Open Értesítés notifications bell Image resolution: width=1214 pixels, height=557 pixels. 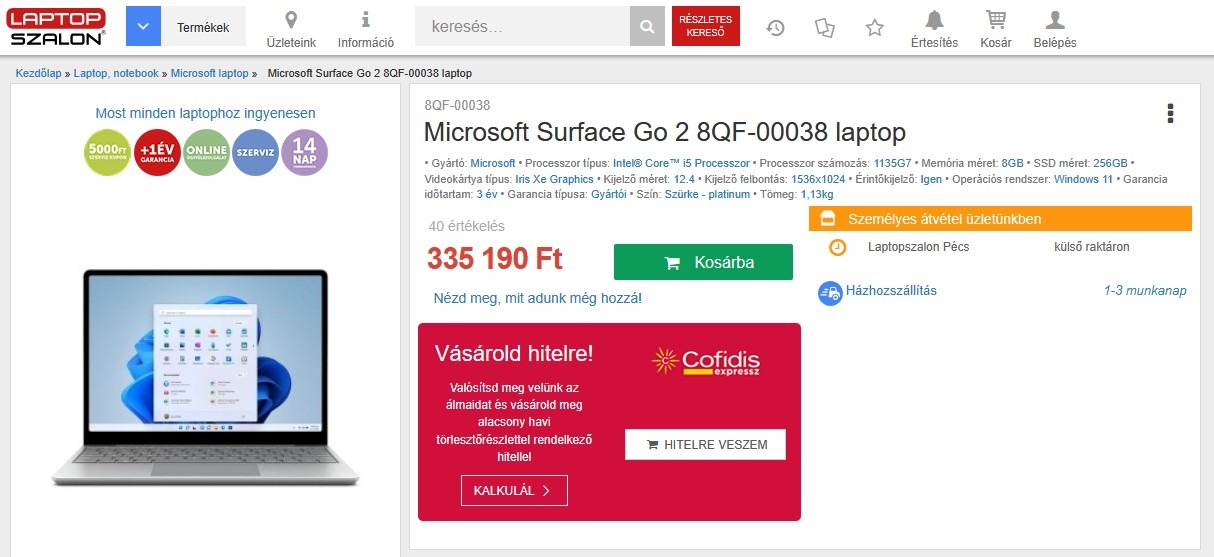point(934,21)
